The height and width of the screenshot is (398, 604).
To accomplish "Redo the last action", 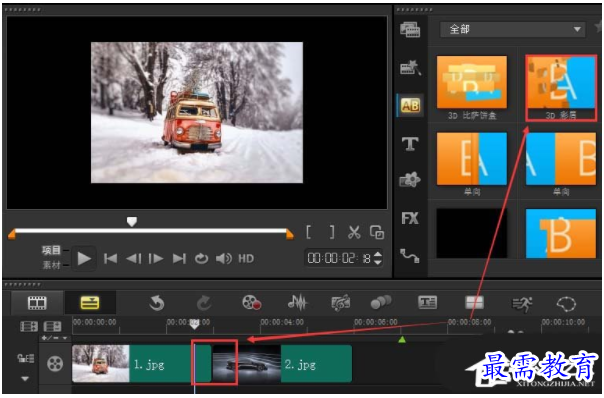I will point(204,304).
